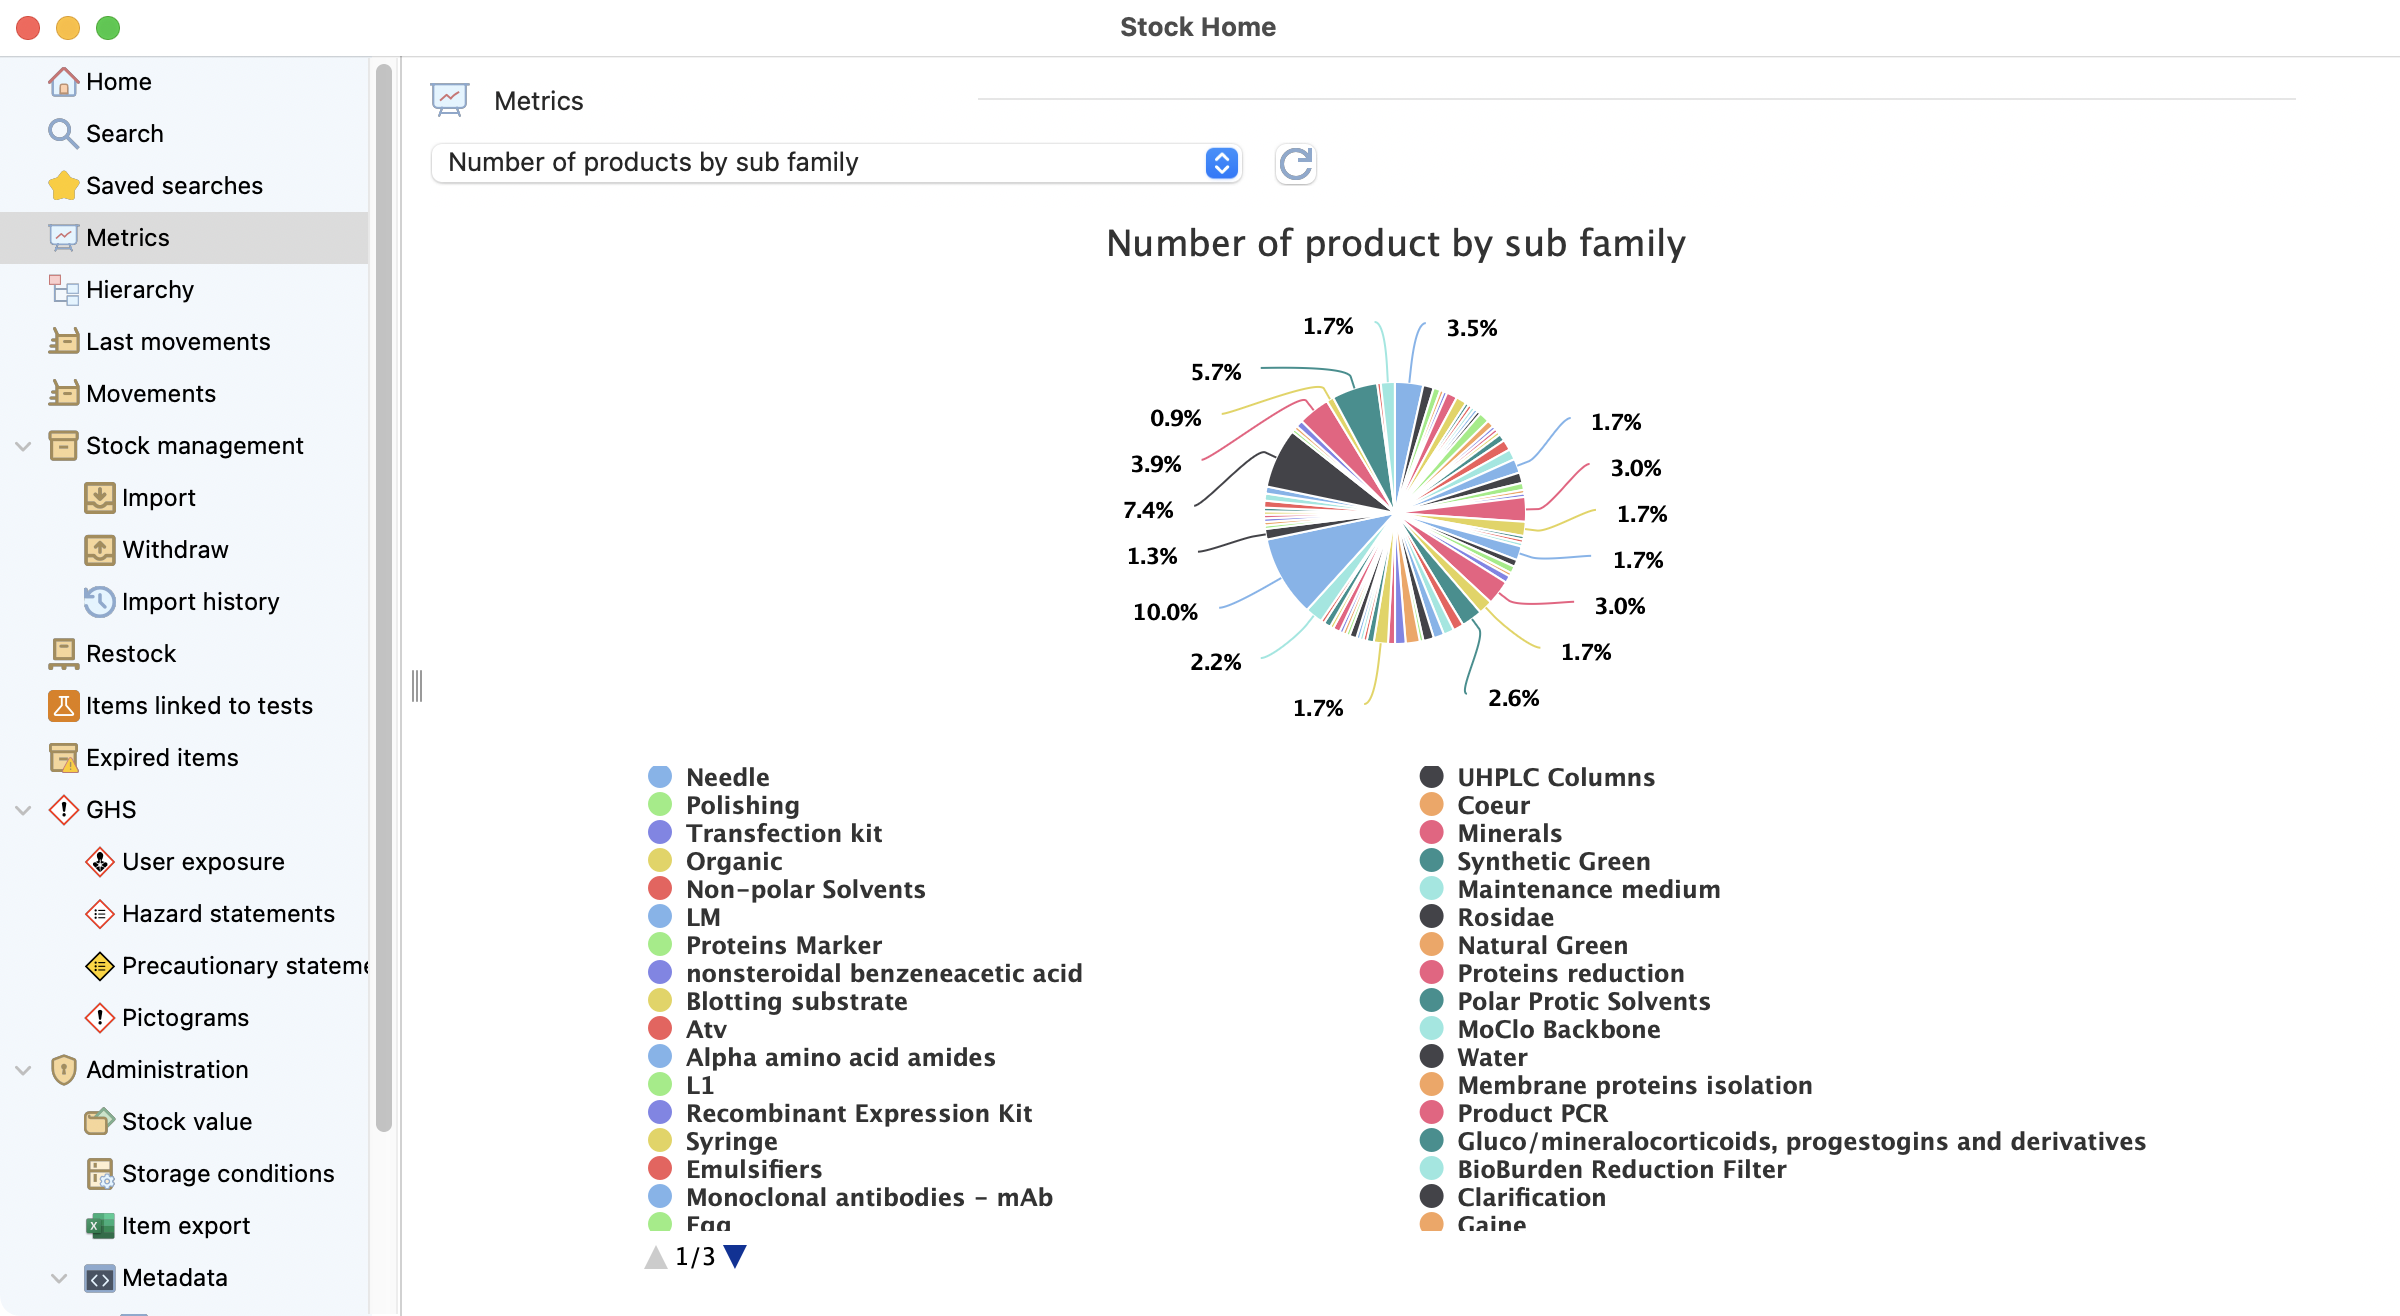Go to next legend page
2400x1316 pixels.
(735, 1256)
